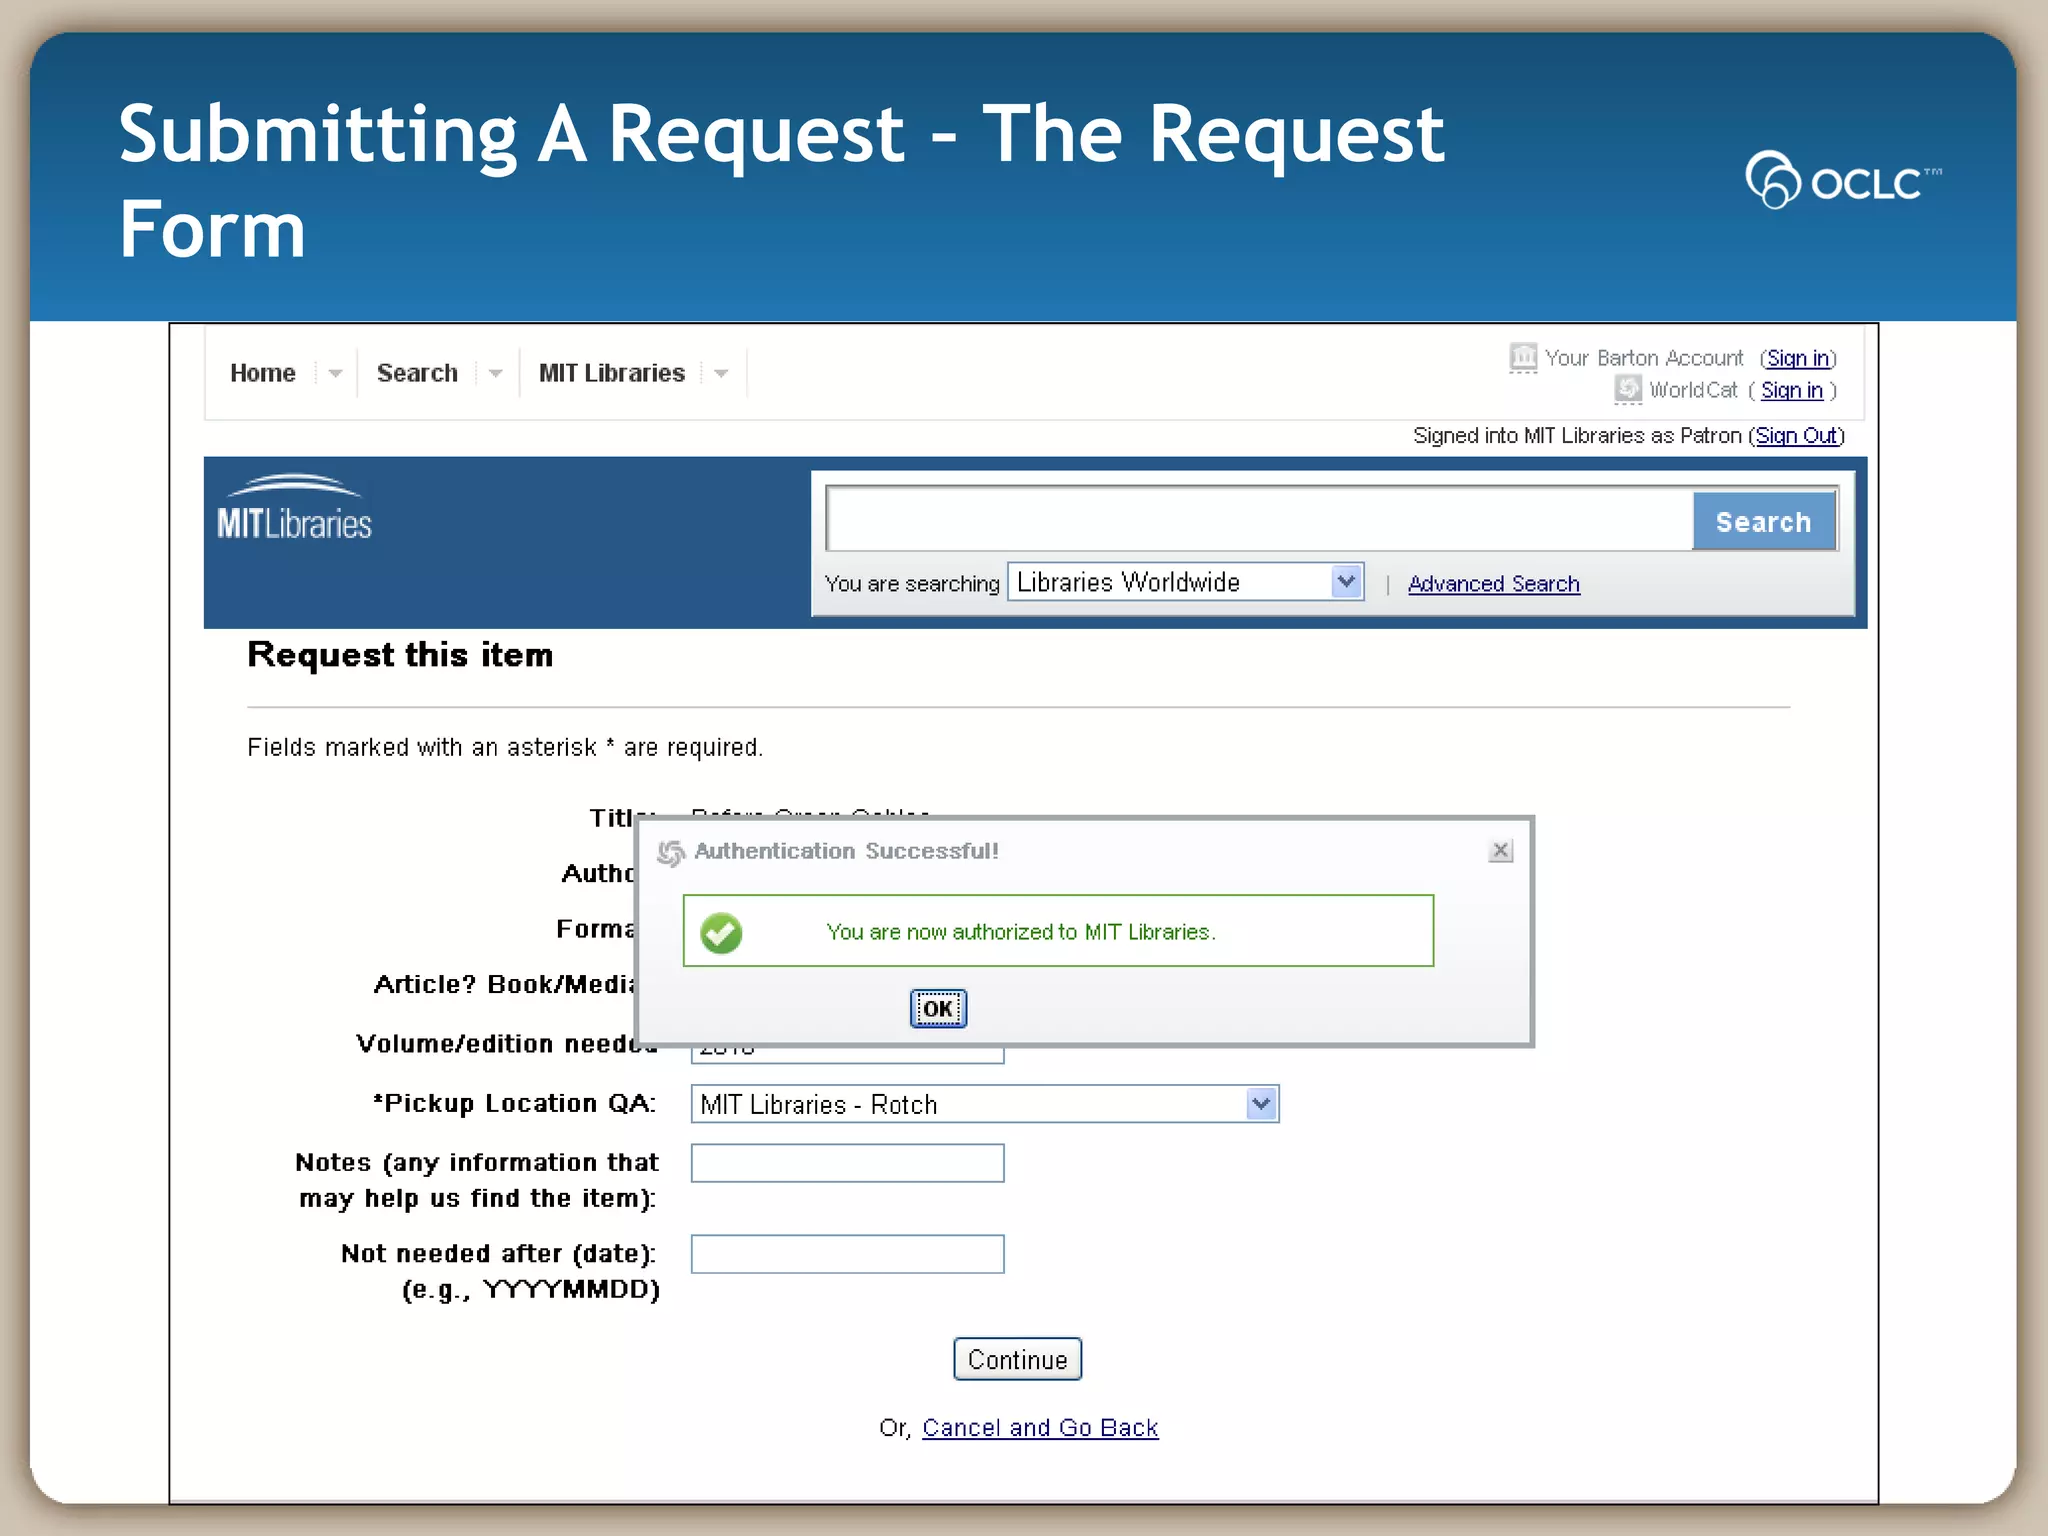Open the Home menu item
This screenshot has width=2048, height=1536.
pyautogui.click(x=263, y=373)
